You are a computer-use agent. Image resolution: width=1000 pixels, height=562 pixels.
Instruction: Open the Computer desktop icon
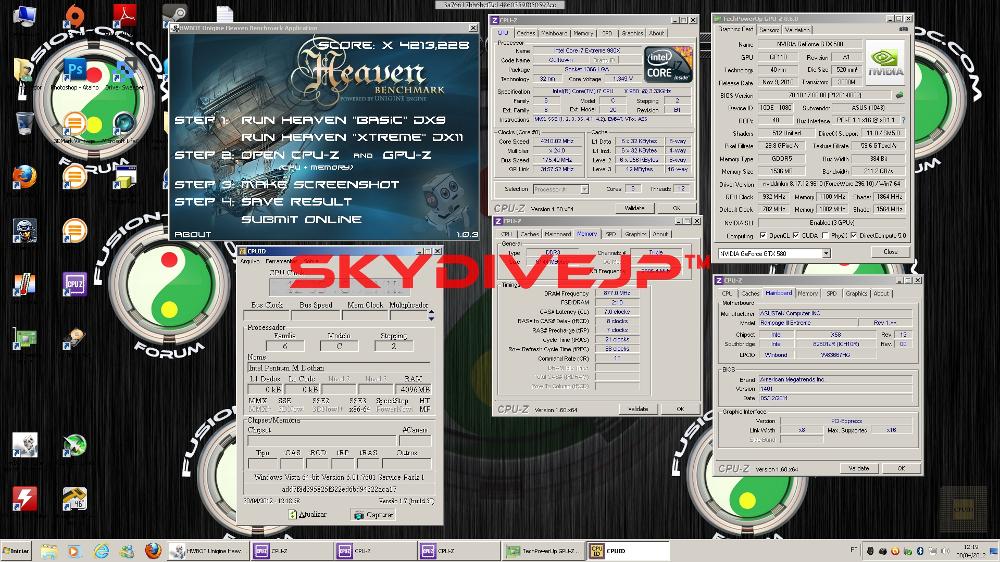(x=24, y=15)
